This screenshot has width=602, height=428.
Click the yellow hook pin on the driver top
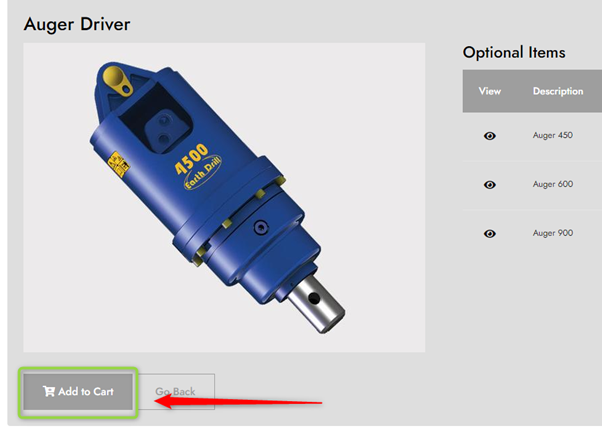pyautogui.click(x=118, y=81)
